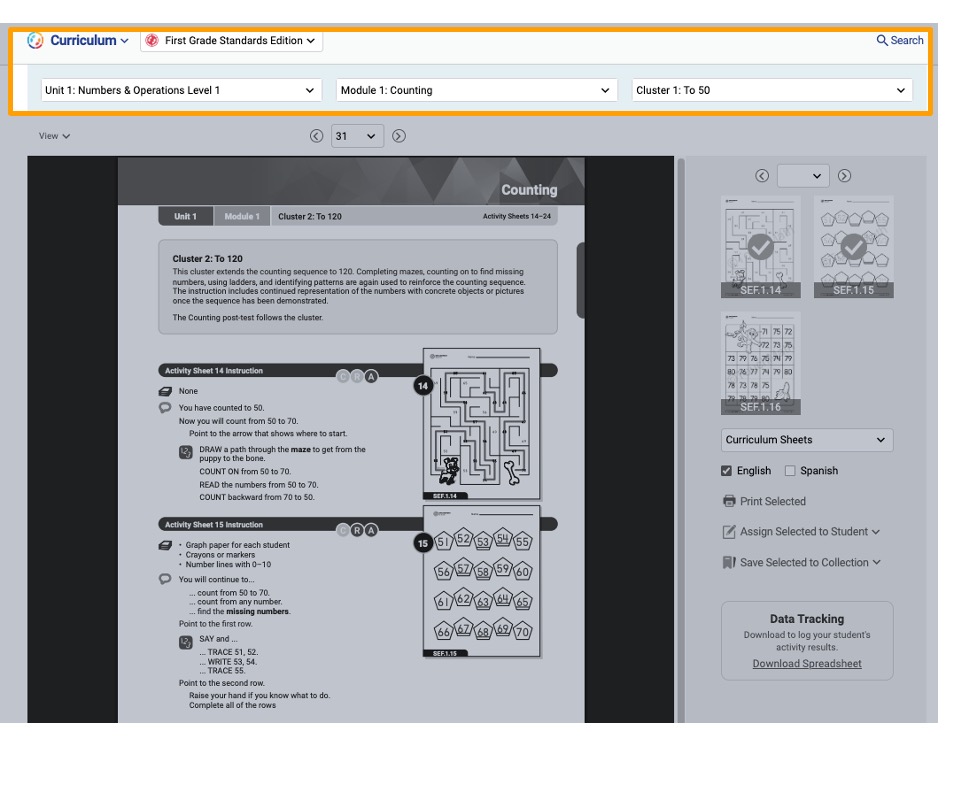Click the Assign Selected to Student pencil icon
The height and width of the screenshot is (800, 960).
[729, 532]
